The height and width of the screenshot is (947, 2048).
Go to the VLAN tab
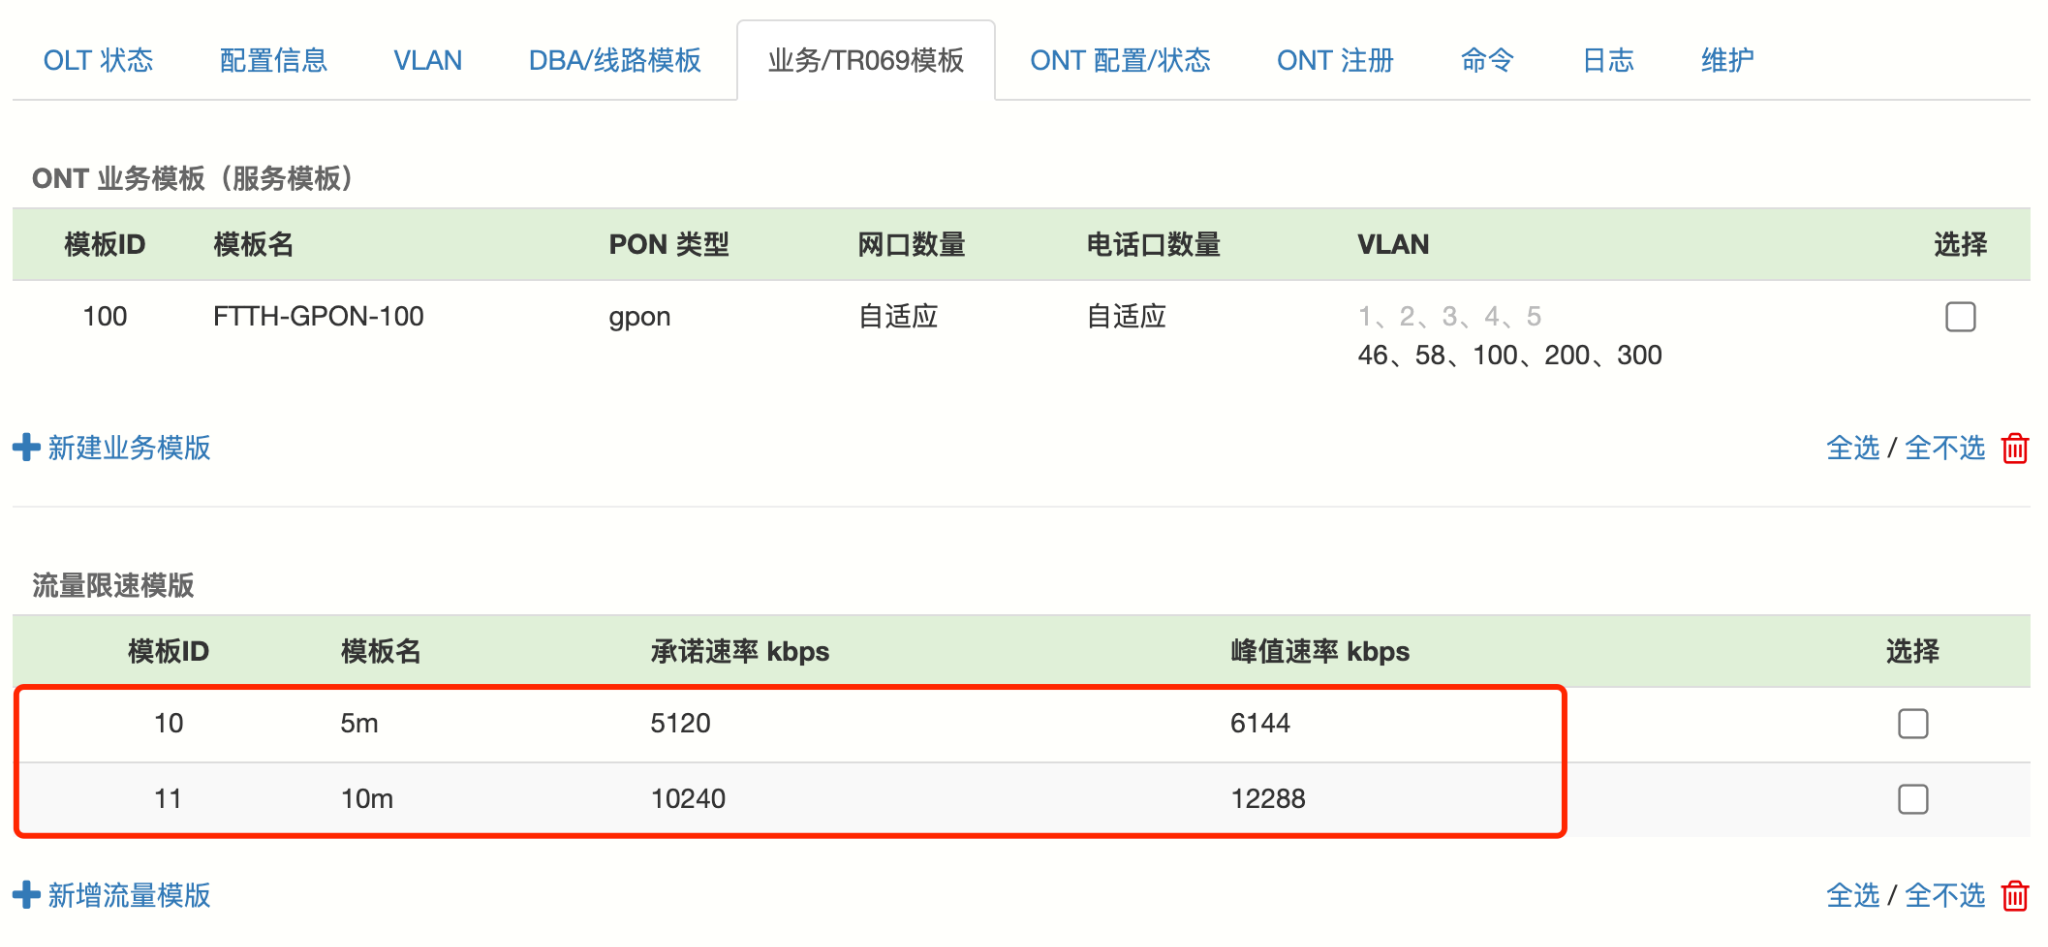coord(427,60)
